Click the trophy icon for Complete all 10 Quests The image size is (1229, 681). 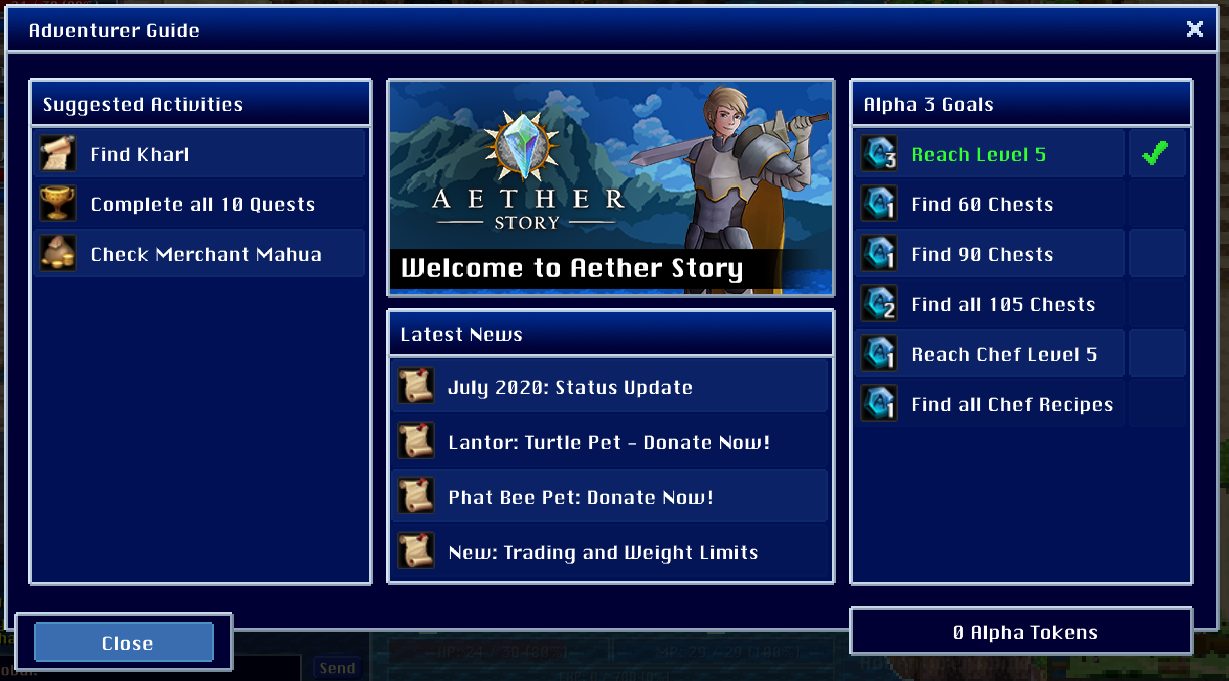[58, 204]
